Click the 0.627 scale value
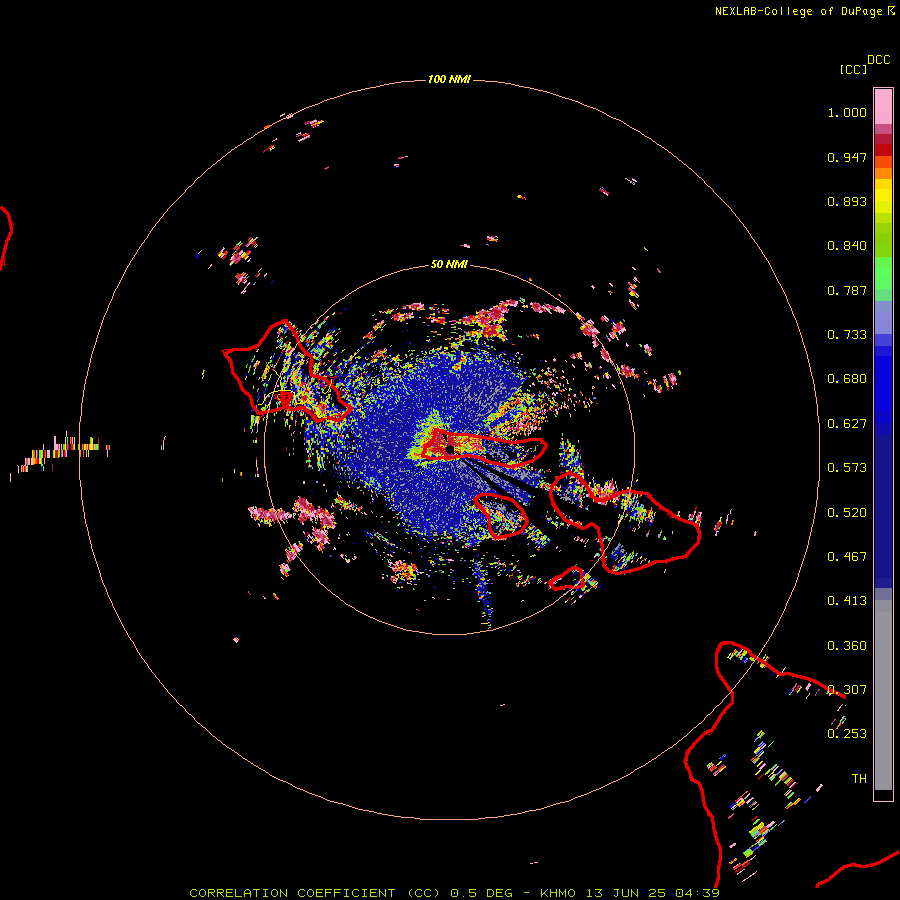The height and width of the screenshot is (900, 900). pos(847,424)
